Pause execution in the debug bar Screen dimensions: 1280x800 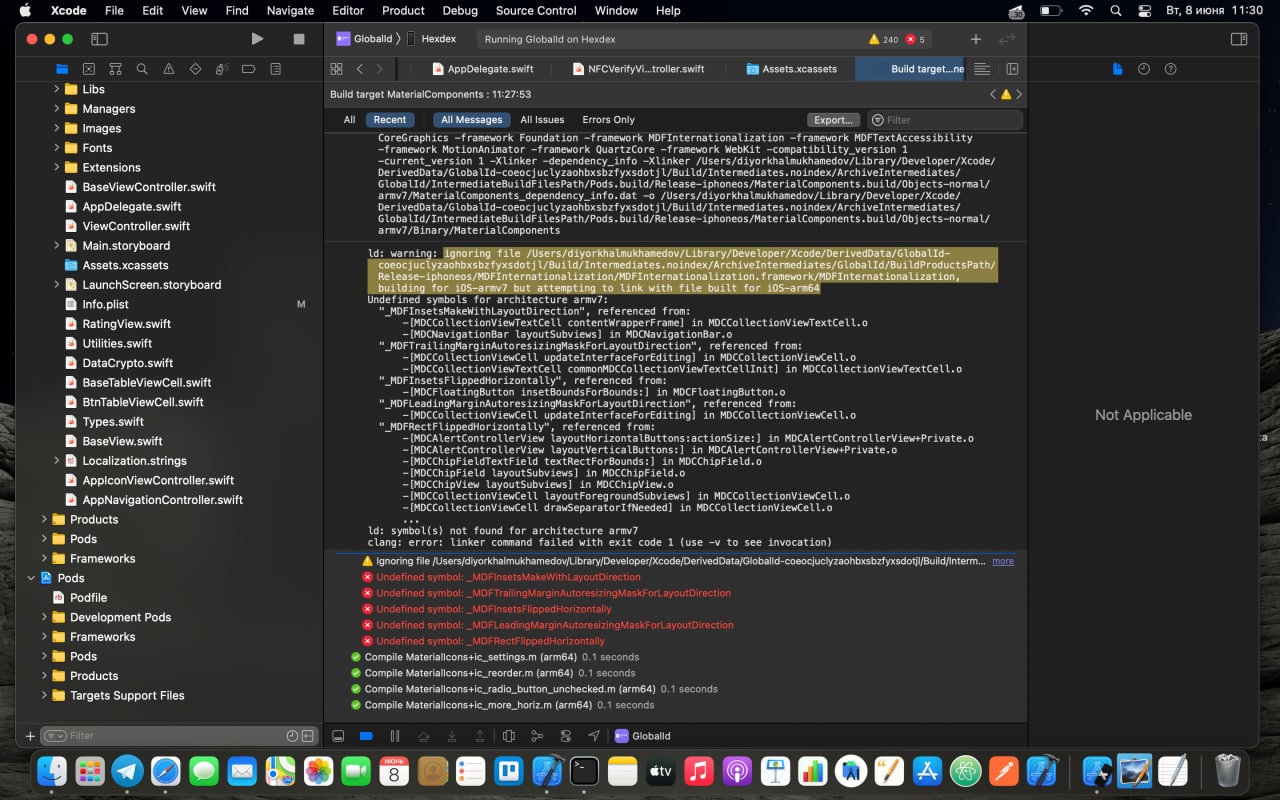point(395,736)
